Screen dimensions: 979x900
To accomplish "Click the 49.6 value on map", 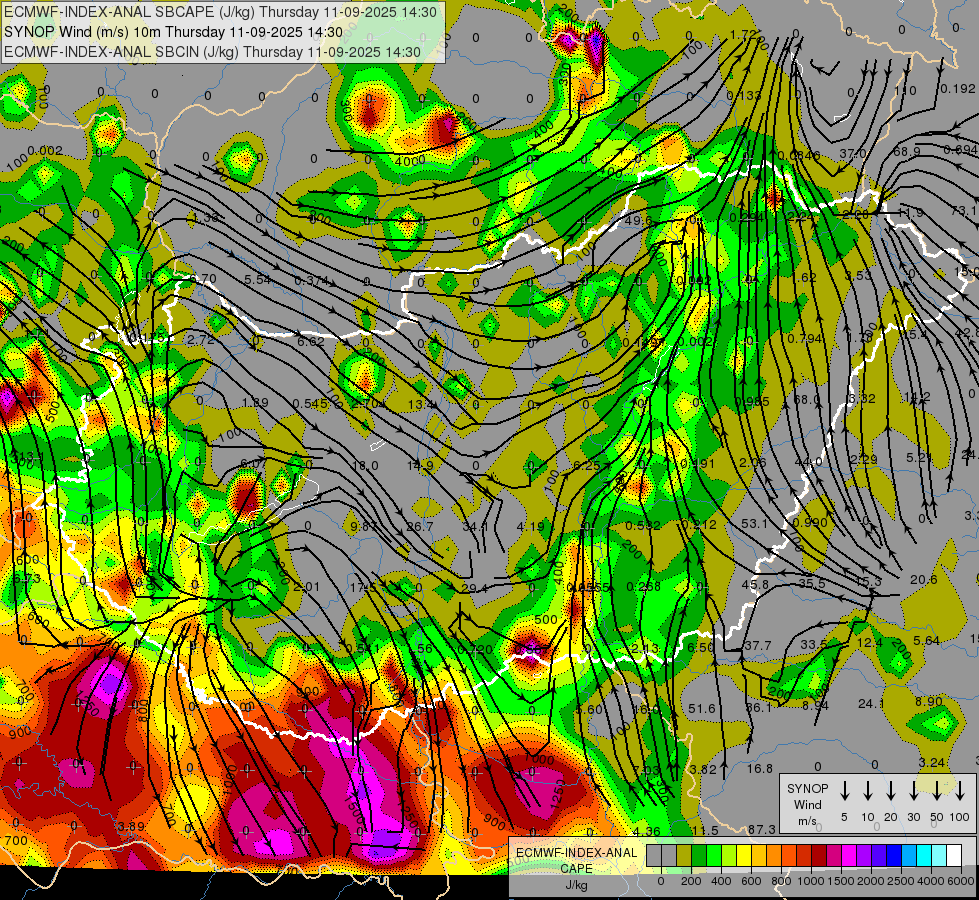I will pos(638,220).
